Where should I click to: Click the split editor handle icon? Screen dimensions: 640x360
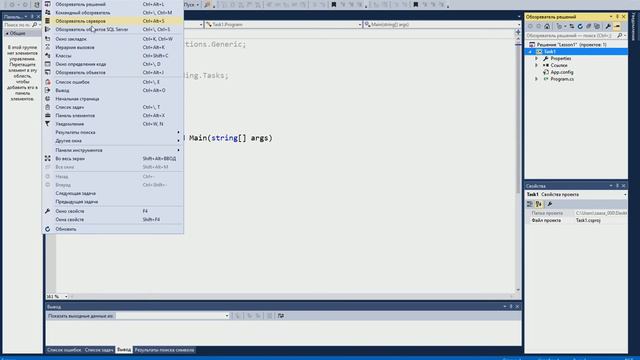pos(518,31)
